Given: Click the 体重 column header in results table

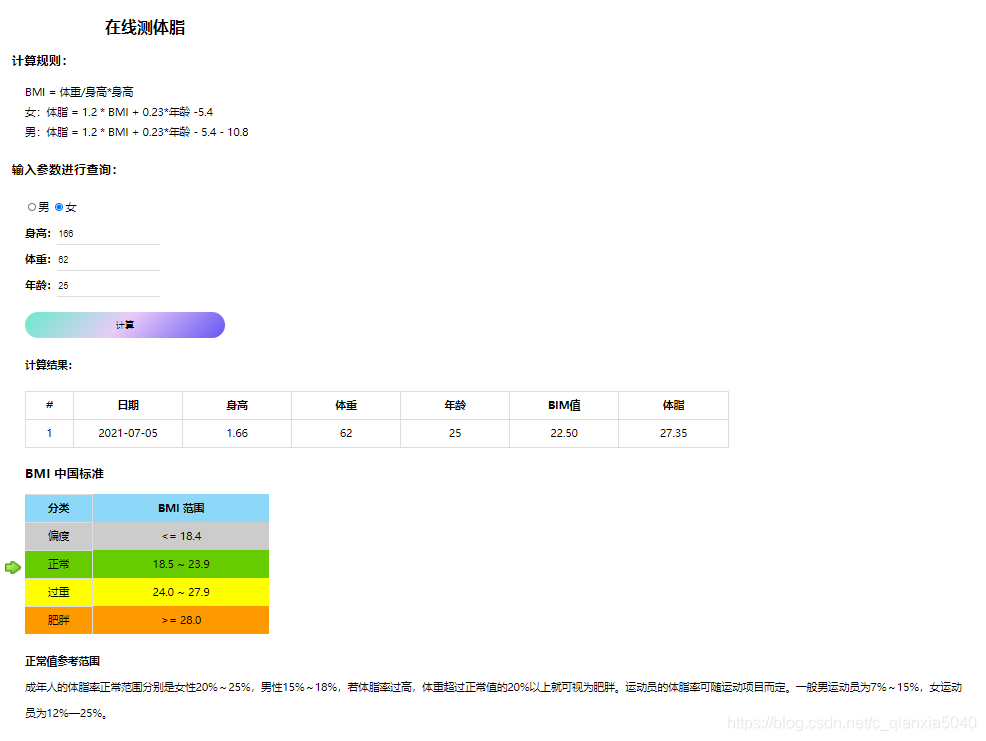Looking at the screenshot, I should (346, 405).
